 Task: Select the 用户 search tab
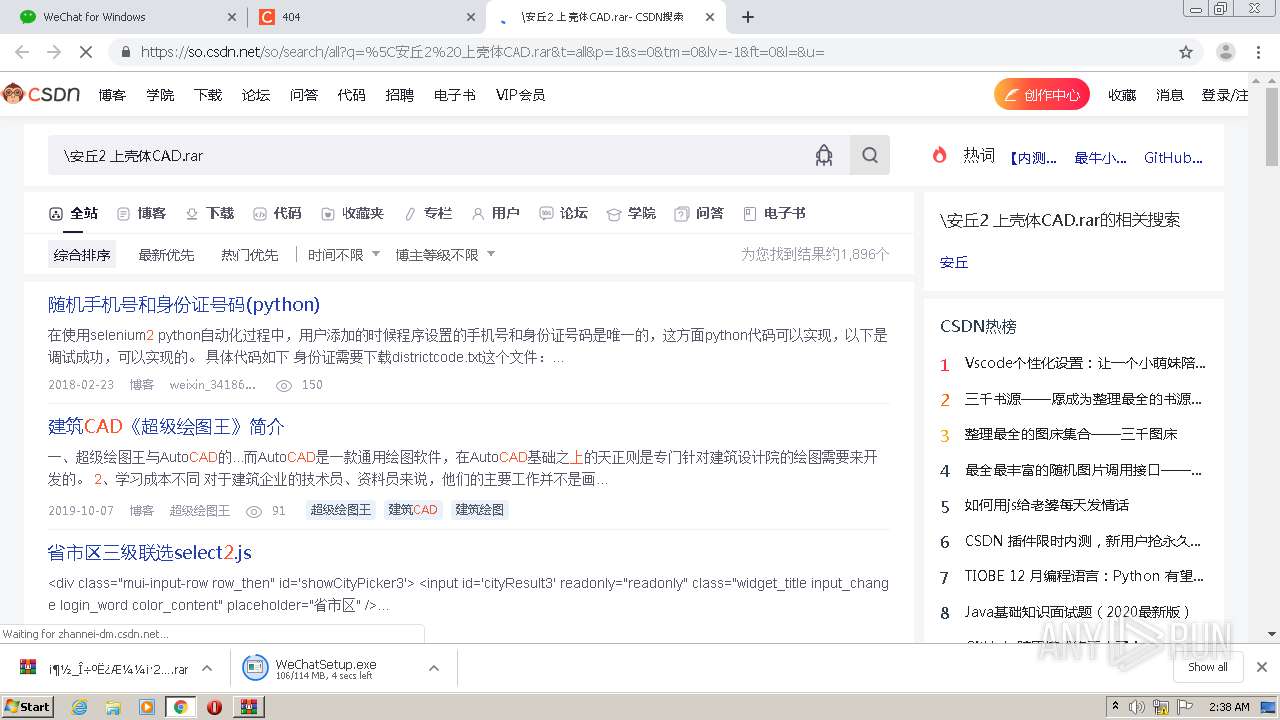click(x=495, y=213)
